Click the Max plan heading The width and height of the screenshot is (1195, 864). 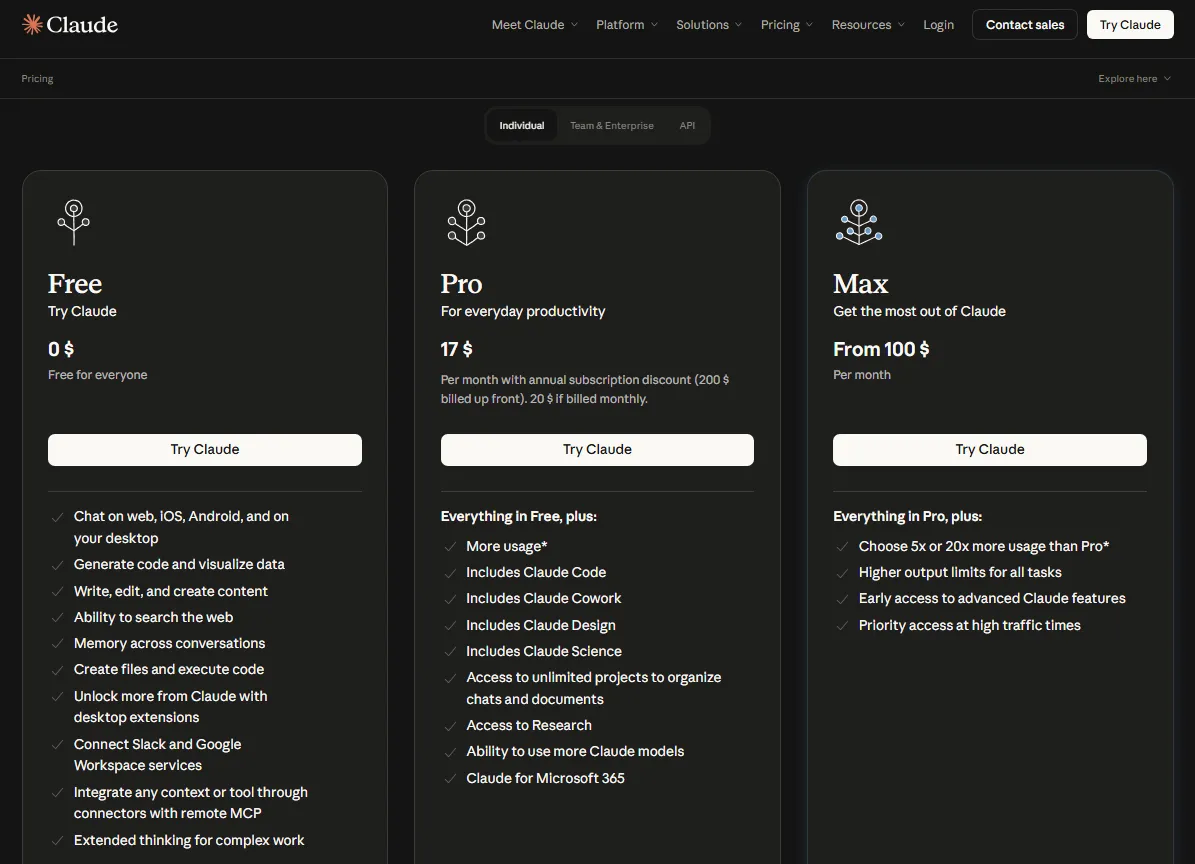pyautogui.click(x=860, y=283)
